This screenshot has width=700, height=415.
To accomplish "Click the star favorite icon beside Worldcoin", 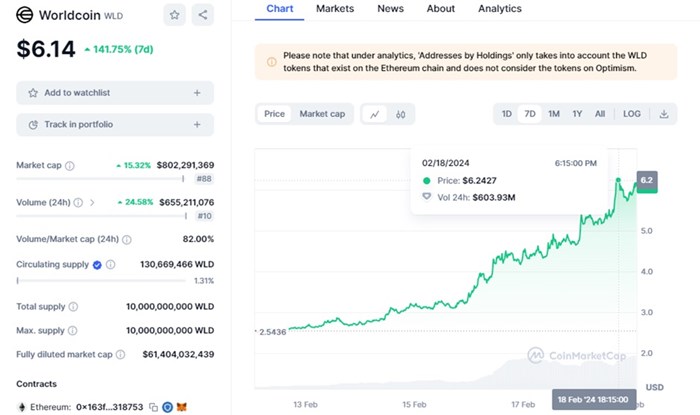I will tap(175, 15).
